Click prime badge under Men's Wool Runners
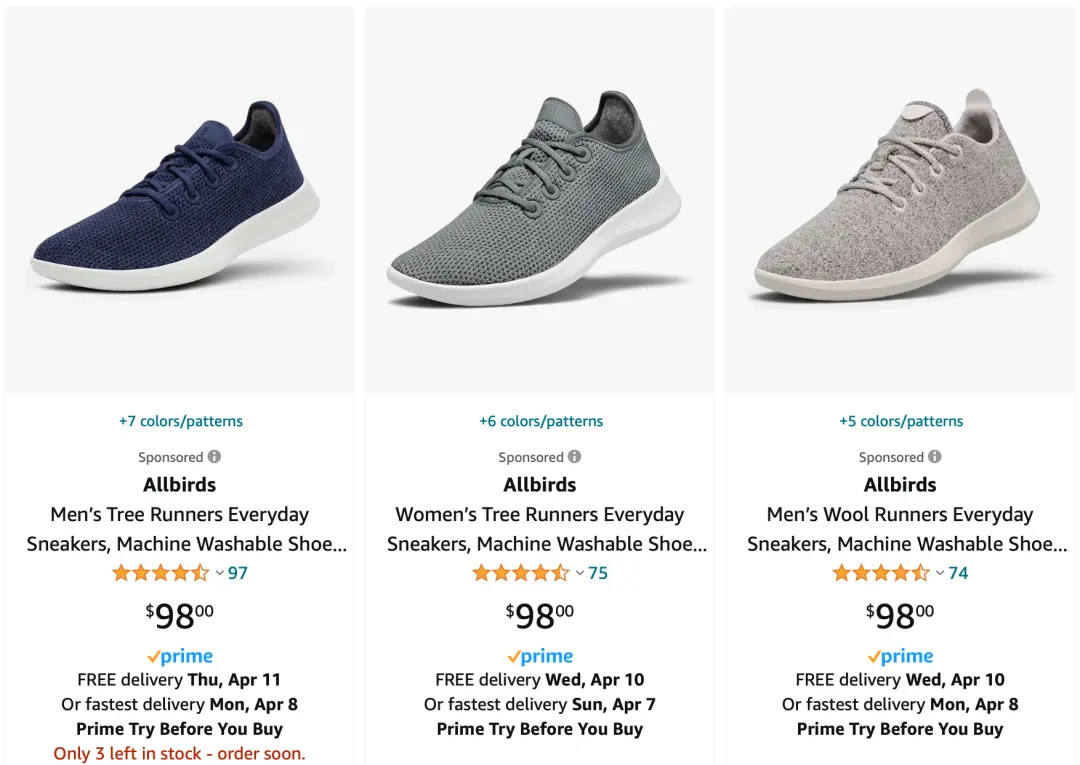1080x765 pixels. (900, 656)
